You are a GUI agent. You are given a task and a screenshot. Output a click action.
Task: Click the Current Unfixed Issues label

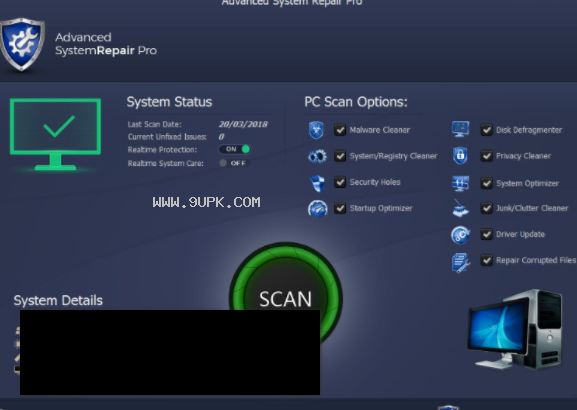point(167,137)
